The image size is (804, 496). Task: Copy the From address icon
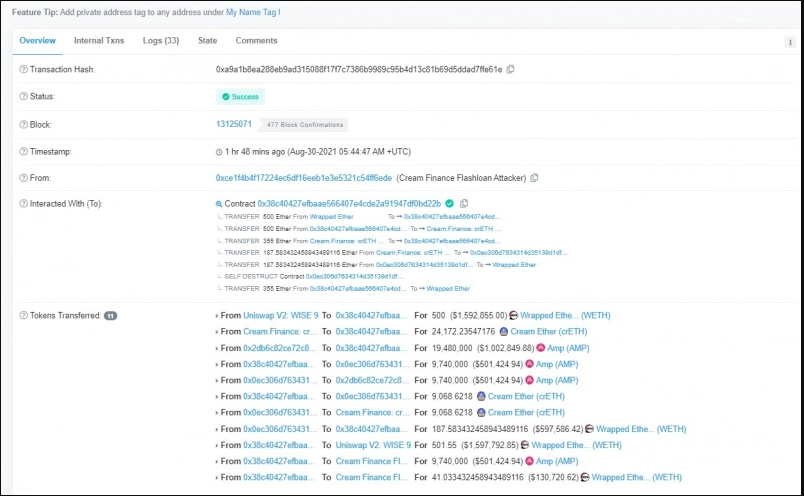(x=534, y=178)
